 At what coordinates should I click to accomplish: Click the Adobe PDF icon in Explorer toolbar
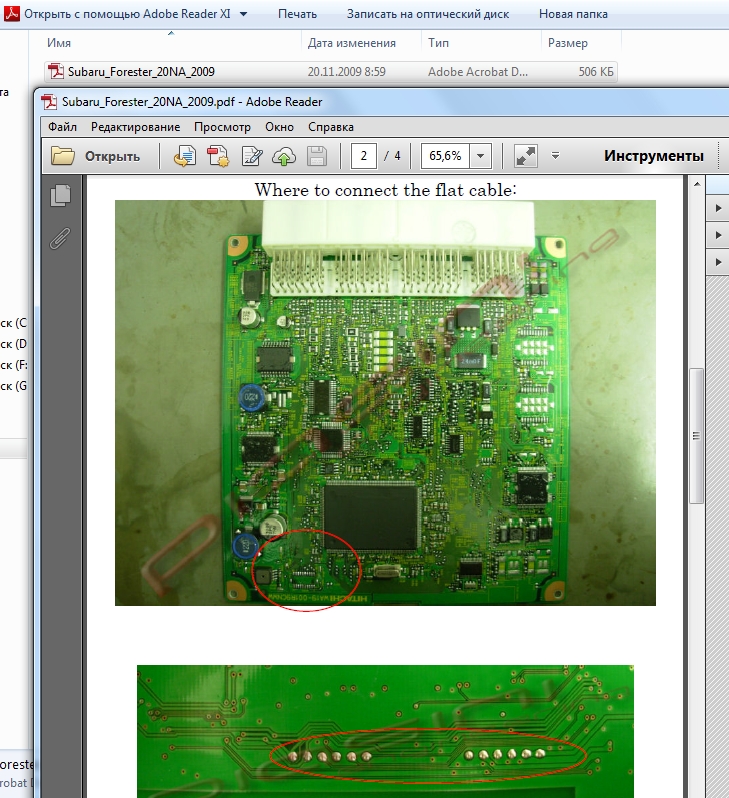(12, 13)
